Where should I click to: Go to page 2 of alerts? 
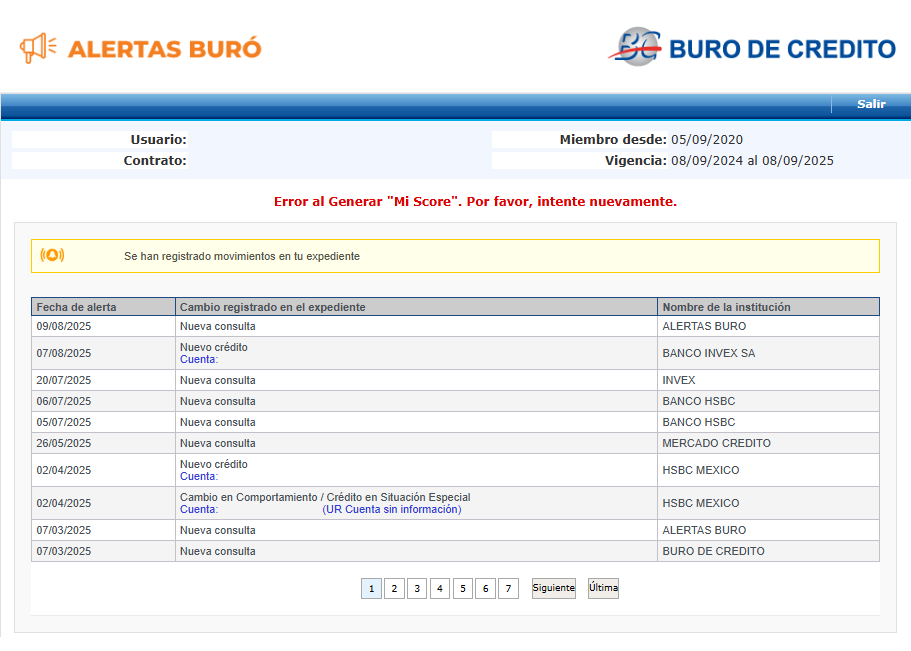coord(394,588)
